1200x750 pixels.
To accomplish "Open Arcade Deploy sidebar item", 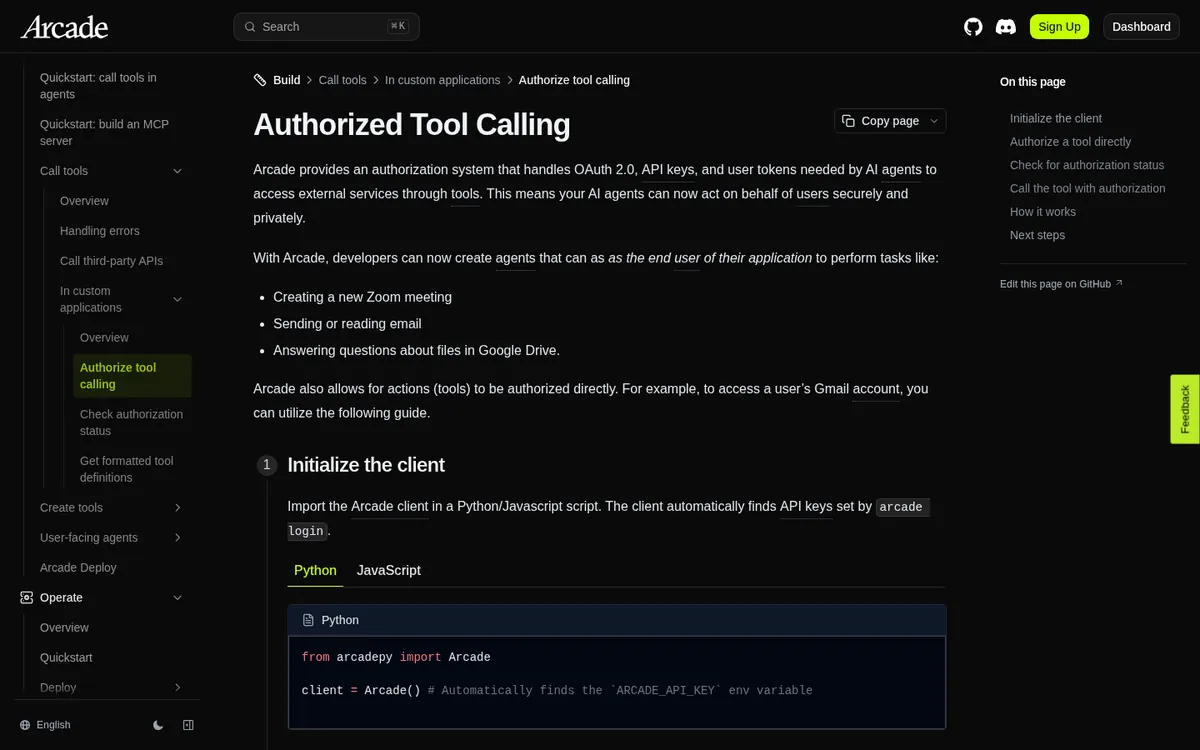I will click(x=78, y=567).
